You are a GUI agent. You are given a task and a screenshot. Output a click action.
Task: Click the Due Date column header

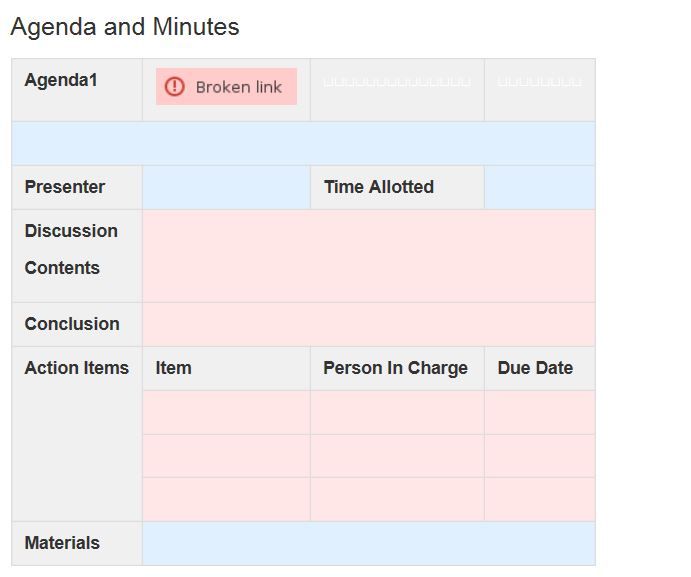tap(535, 368)
